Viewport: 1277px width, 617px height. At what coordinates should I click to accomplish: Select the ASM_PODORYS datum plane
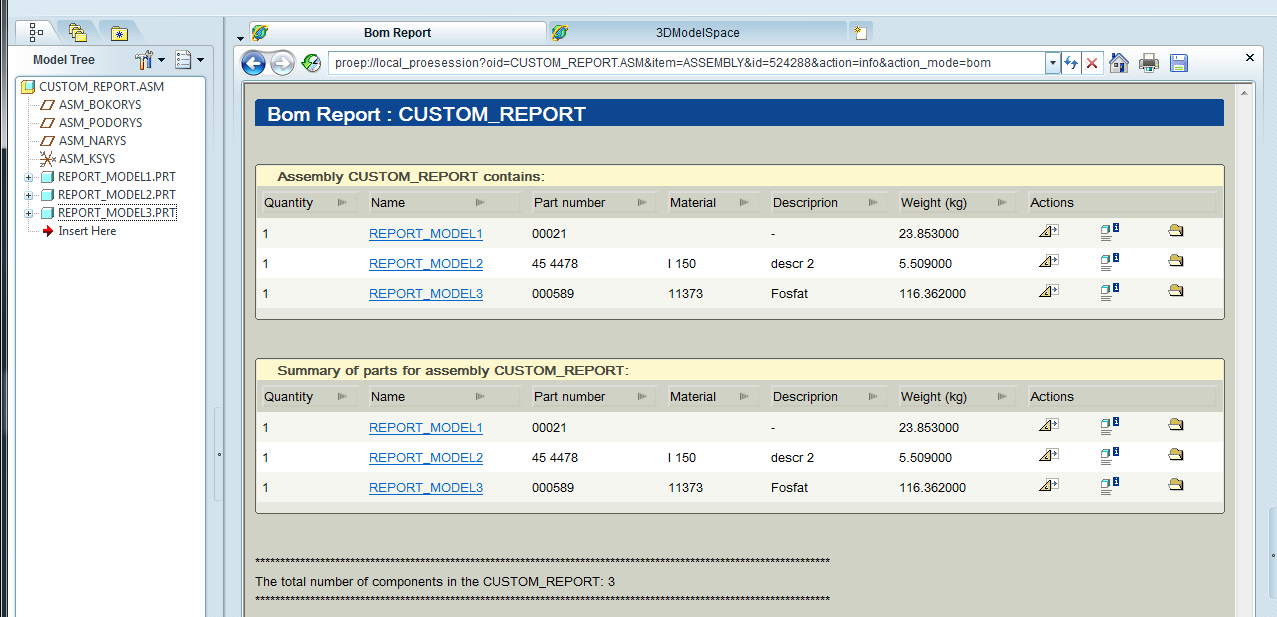91,123
